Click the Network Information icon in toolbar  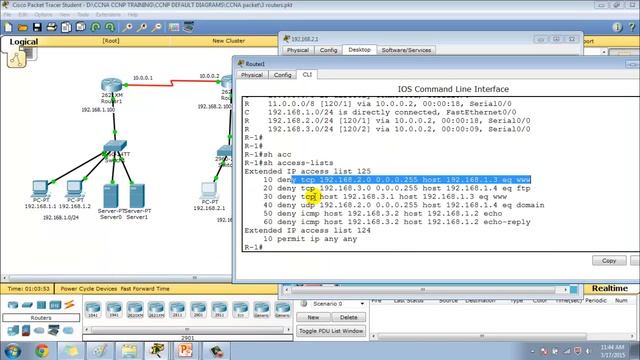coord(617,27)
